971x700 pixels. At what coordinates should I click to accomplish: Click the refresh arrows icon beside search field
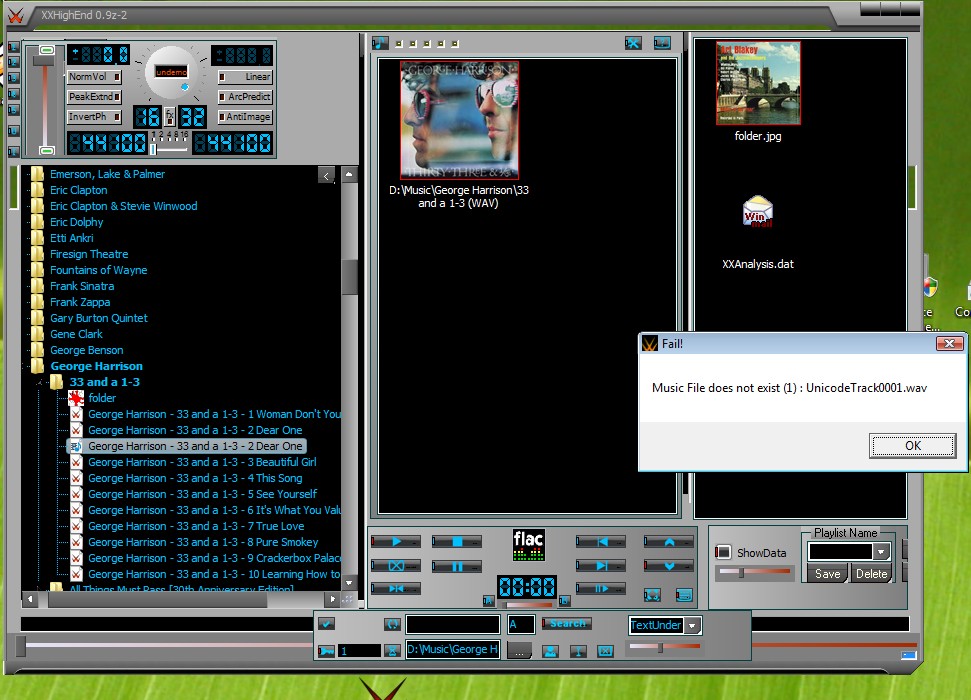[392, 624]
